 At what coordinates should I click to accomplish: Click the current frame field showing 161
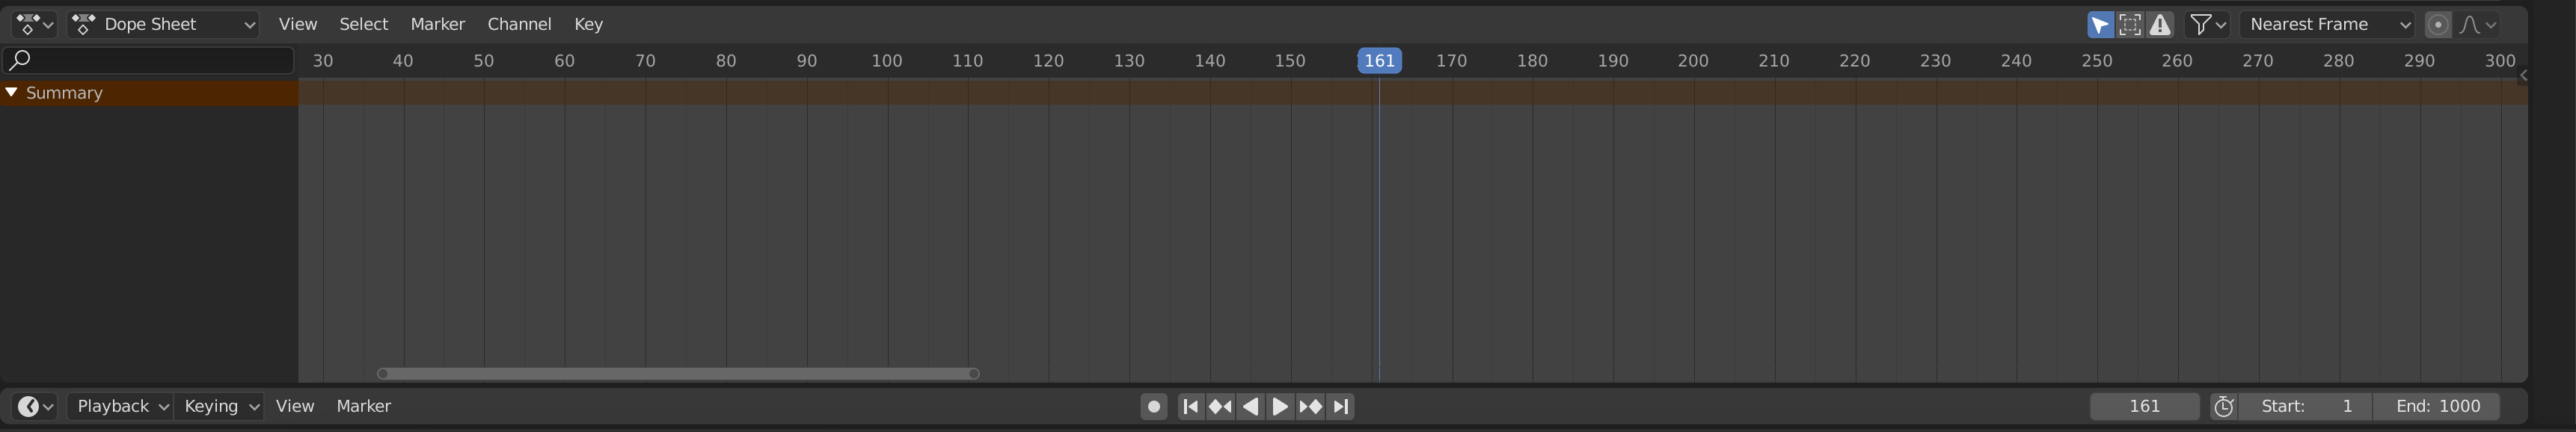2145,406
